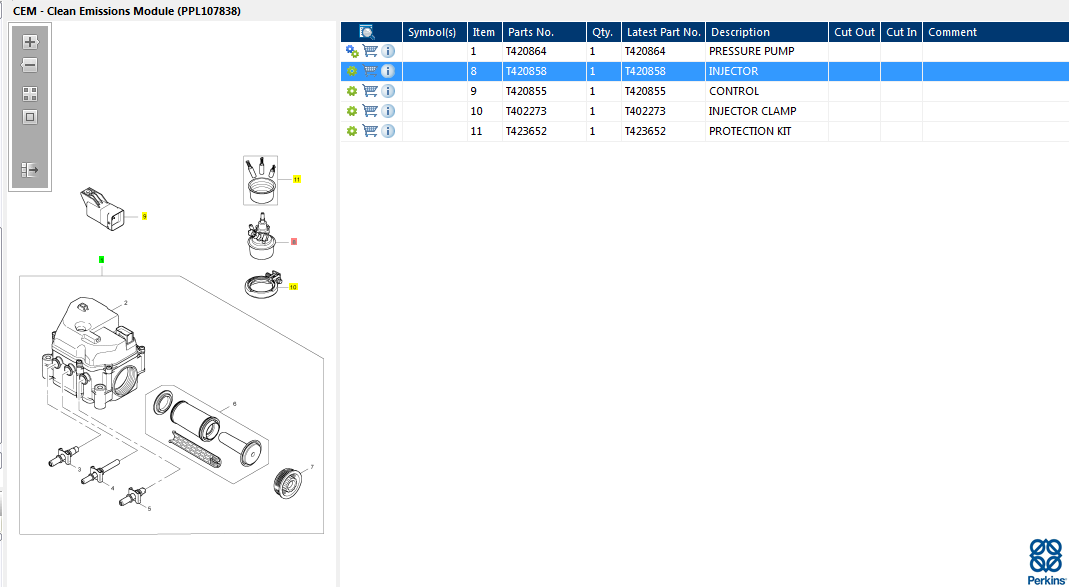Click the Cut Out column header
Screen dimensions: 1069x587
854,32
